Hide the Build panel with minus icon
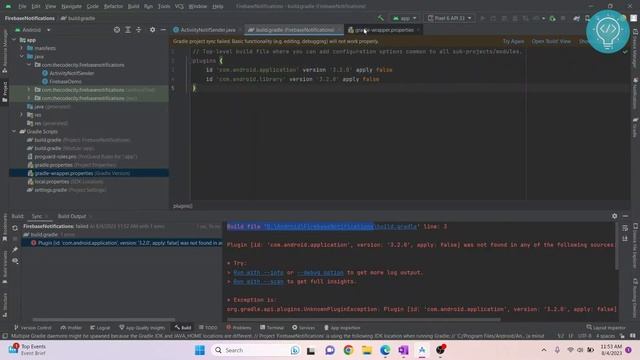This screenshot has height=360, width=640. [625, 216]
